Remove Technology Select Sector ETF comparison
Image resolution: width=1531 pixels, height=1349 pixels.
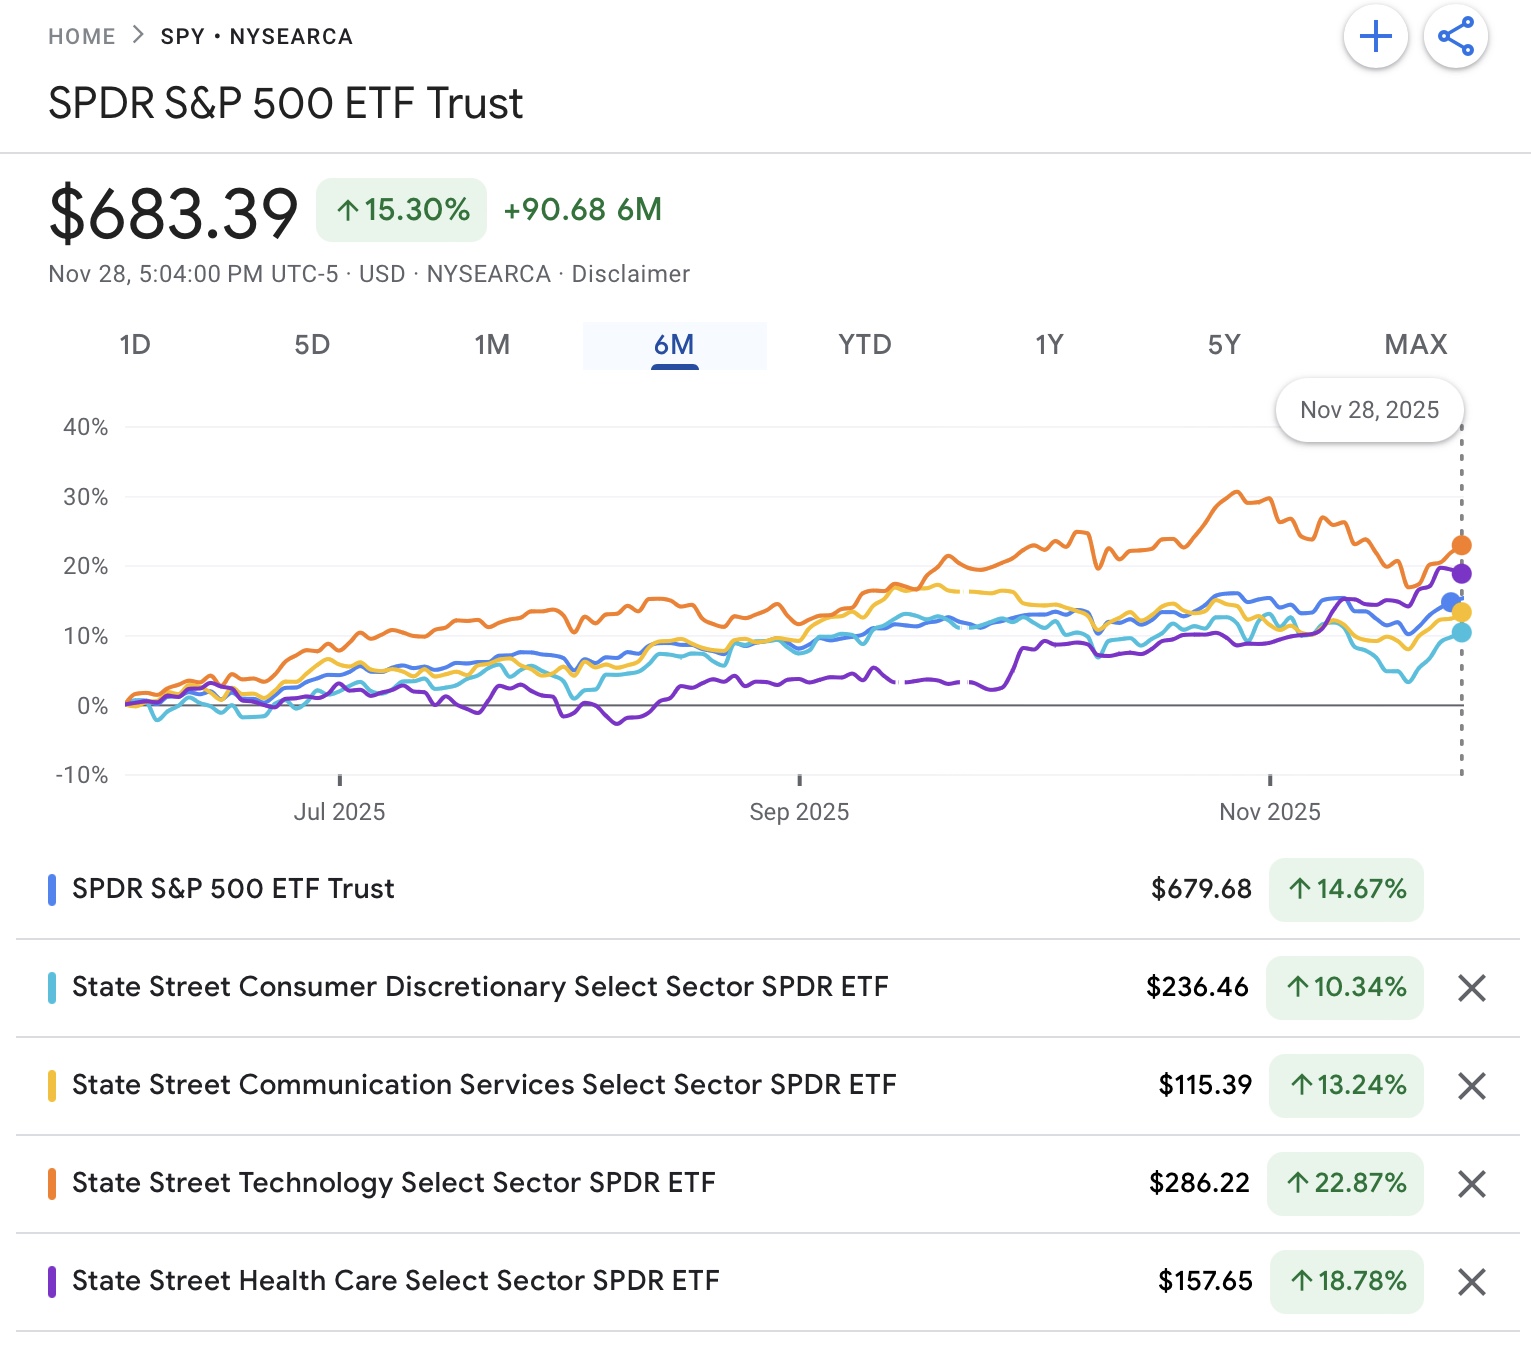click(x=1471, y=1184)
